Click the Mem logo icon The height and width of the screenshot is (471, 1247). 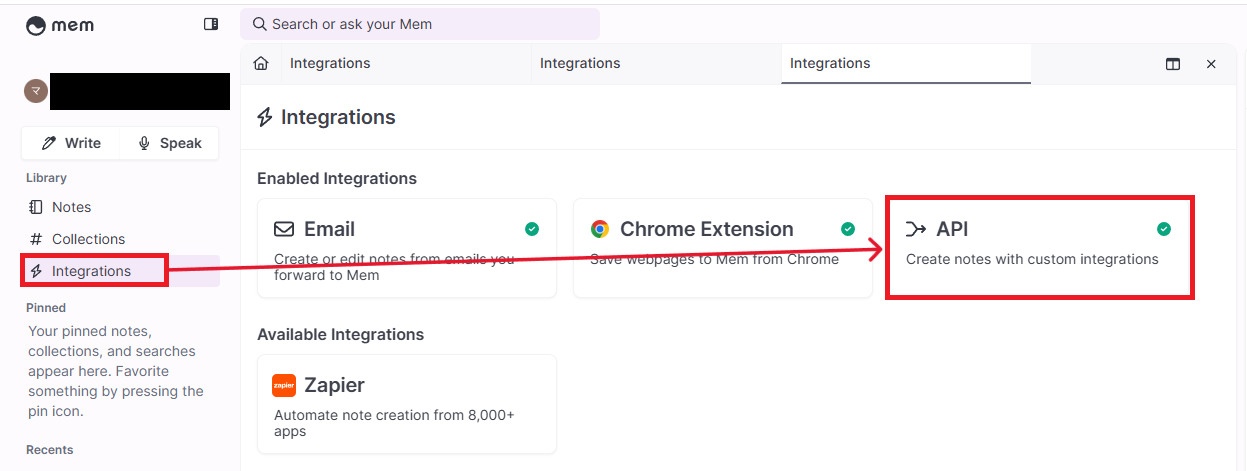(x=36, y=26)
